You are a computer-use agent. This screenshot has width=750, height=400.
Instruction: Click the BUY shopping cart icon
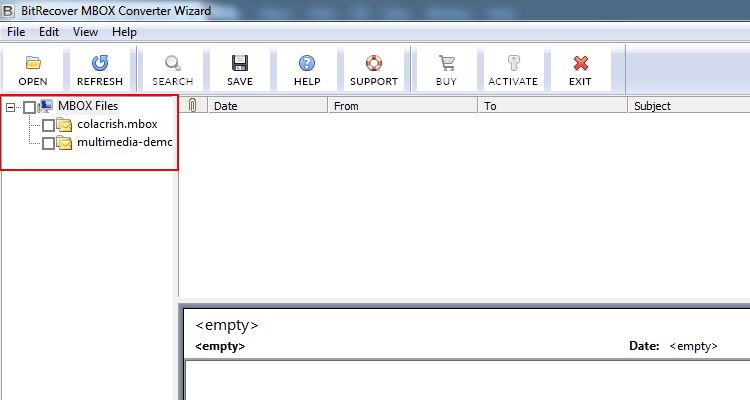[x=447, y=63]
